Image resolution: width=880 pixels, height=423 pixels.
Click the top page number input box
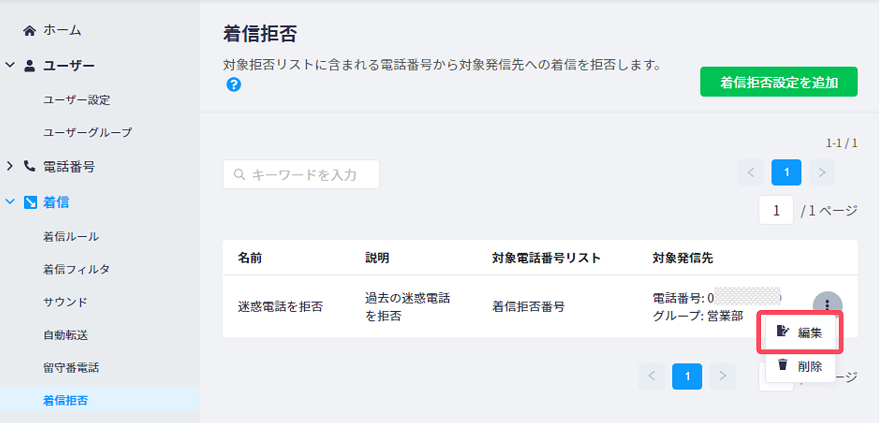776,210
